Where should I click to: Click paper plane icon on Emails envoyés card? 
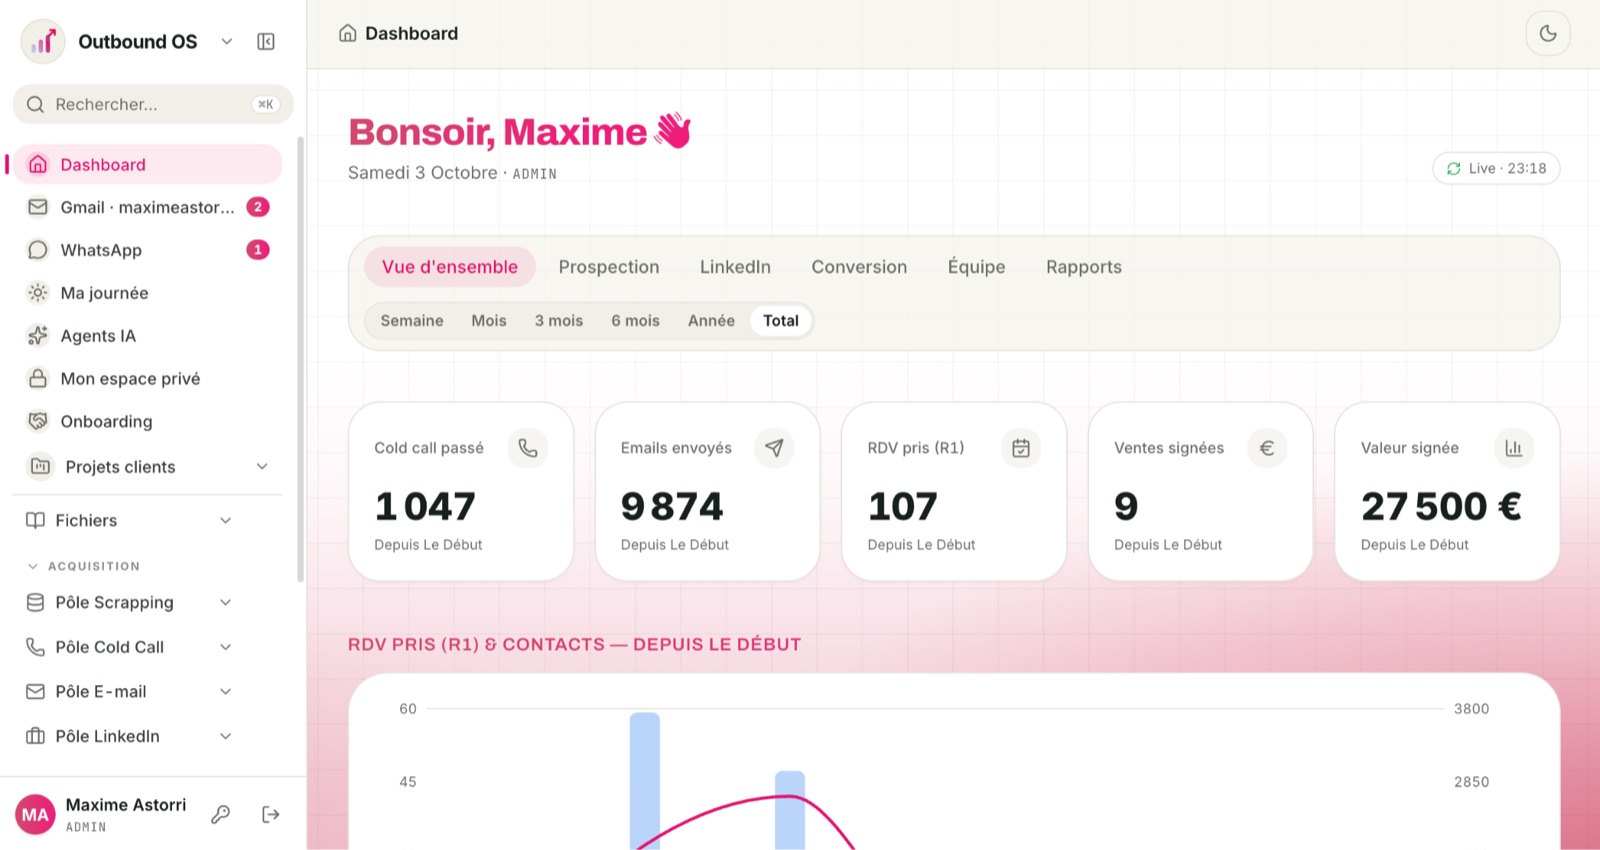click(x=774, y=448)
